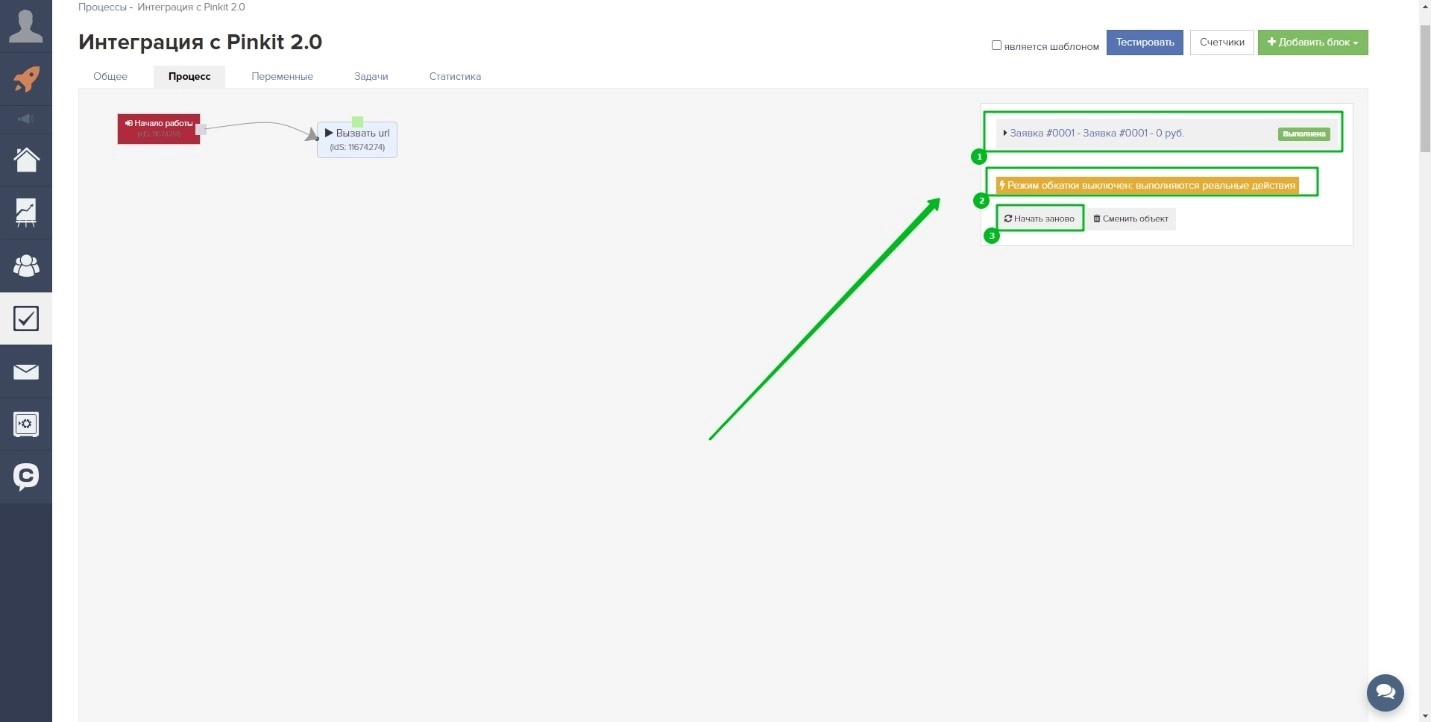This screenshot has width=1431, height=722.
Task: Open the analytics chart icon in sidebar
Action: [x=26, y=212]
